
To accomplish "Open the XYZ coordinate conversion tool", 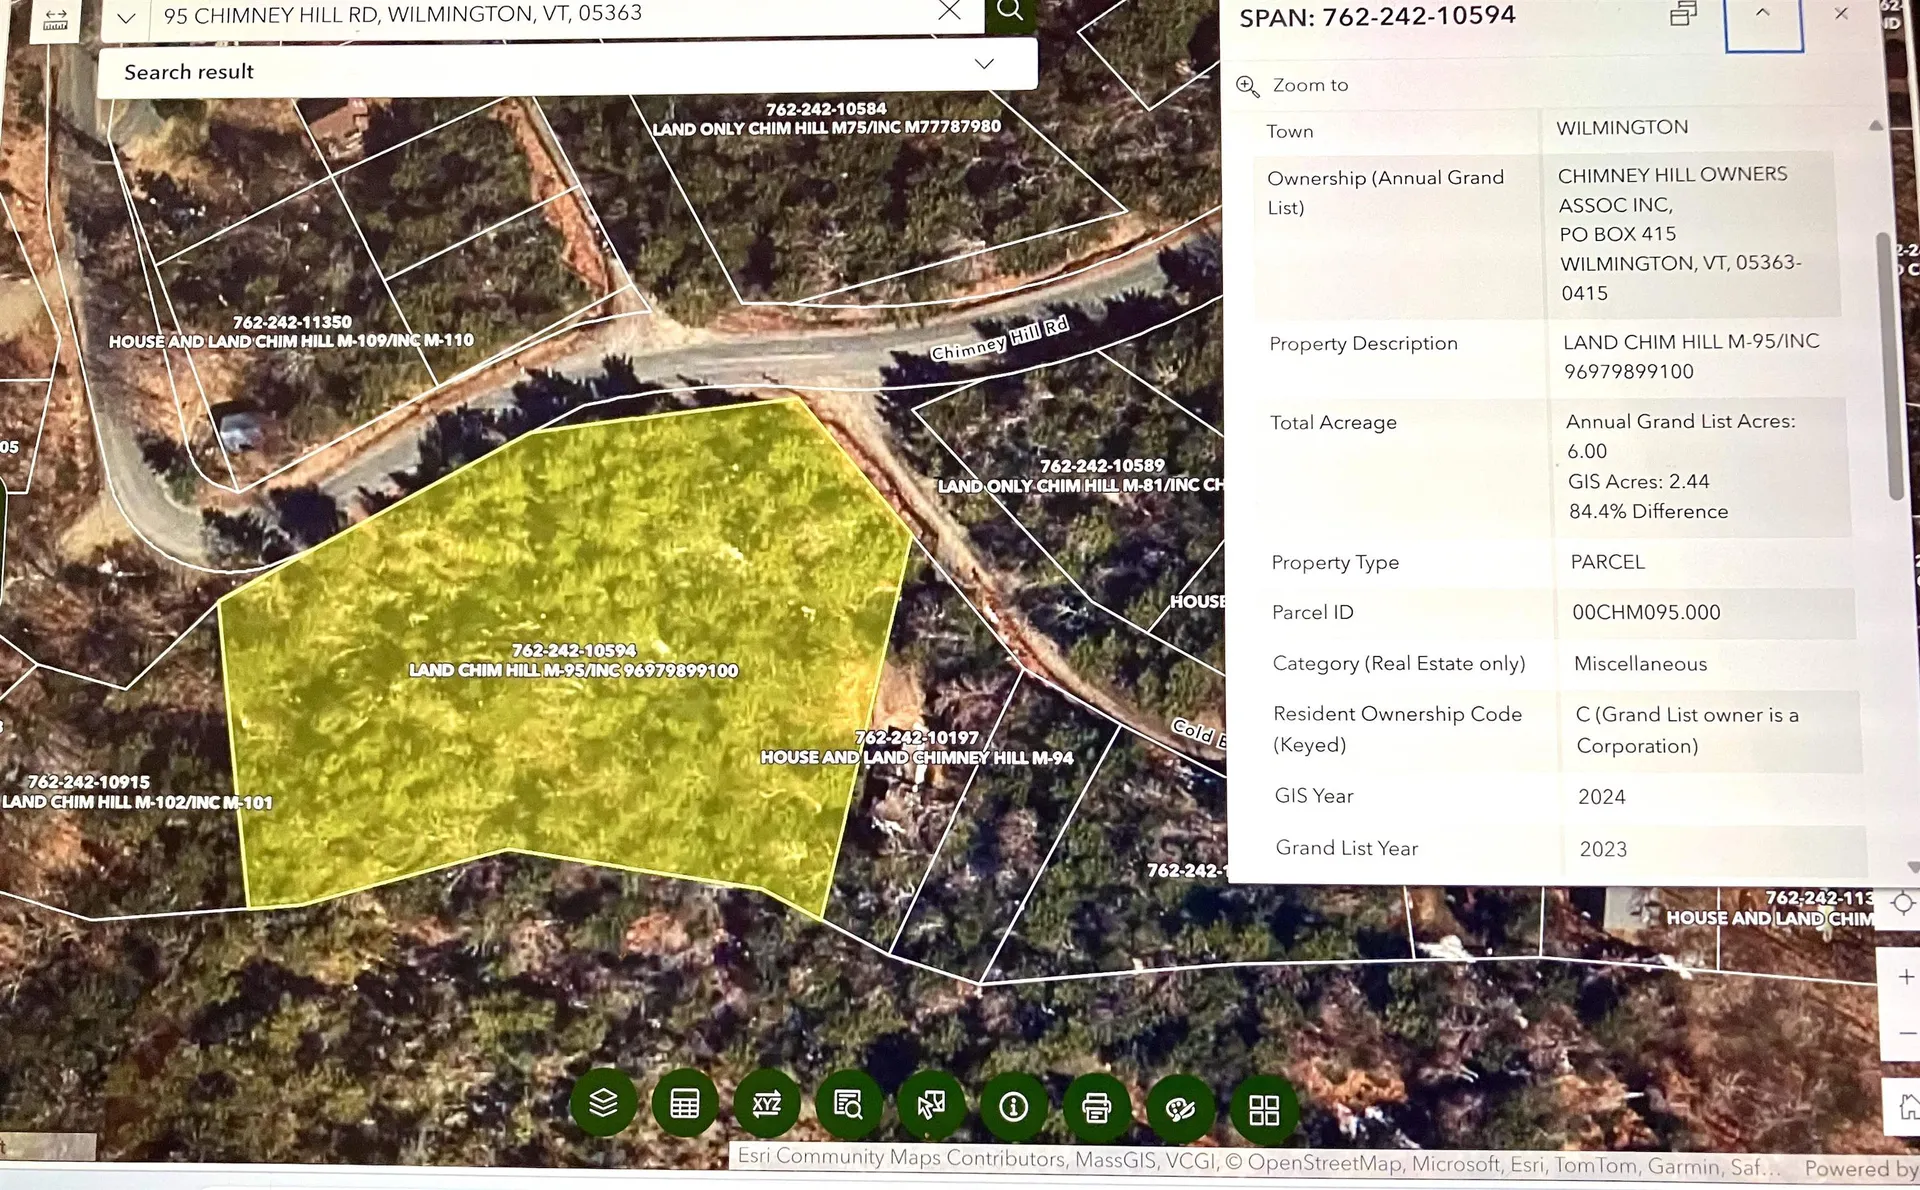I will click(767, 1105).
